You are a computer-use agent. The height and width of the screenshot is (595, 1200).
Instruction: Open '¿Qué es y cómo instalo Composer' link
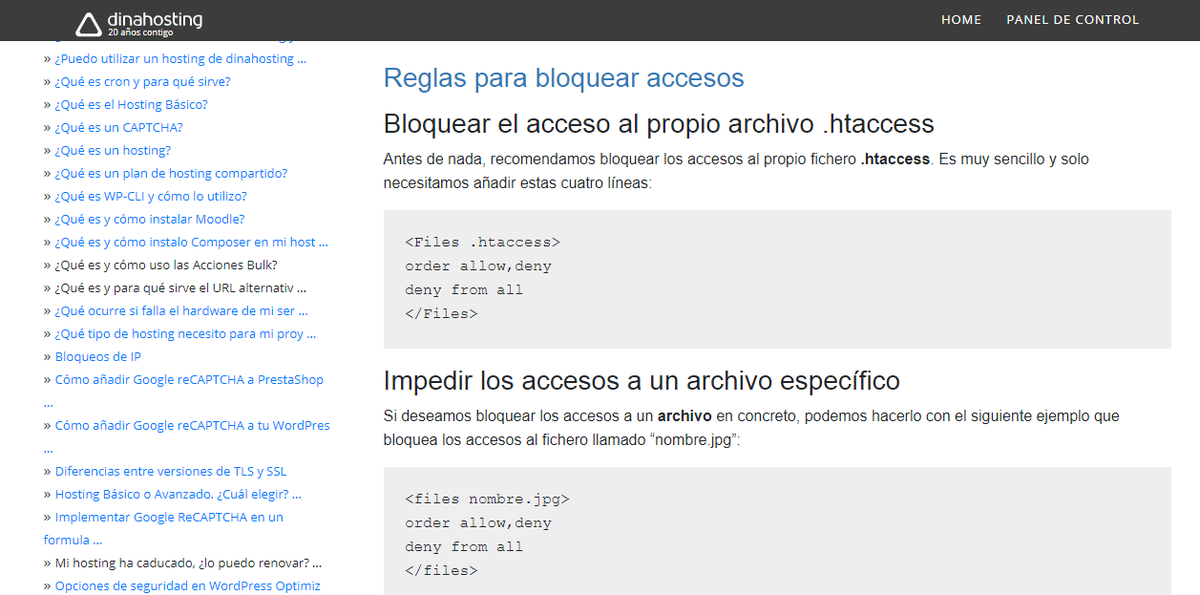pos(191,243)
